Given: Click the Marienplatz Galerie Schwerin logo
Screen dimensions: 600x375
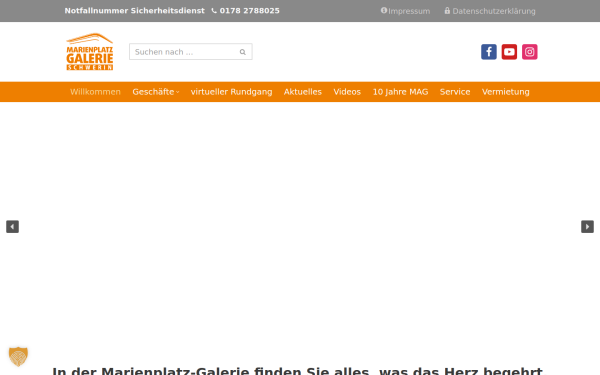Looking at the screenshot, I should tap(90, 52).
